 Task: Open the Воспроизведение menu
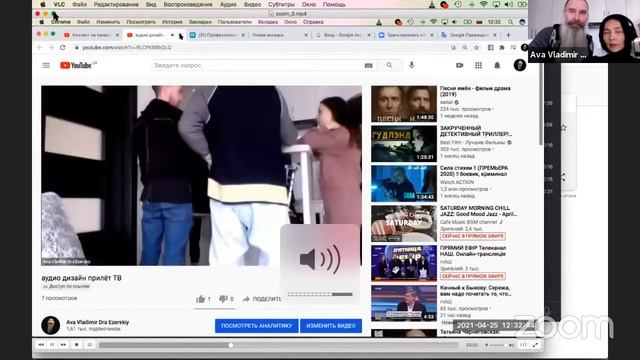coord(188,4)
